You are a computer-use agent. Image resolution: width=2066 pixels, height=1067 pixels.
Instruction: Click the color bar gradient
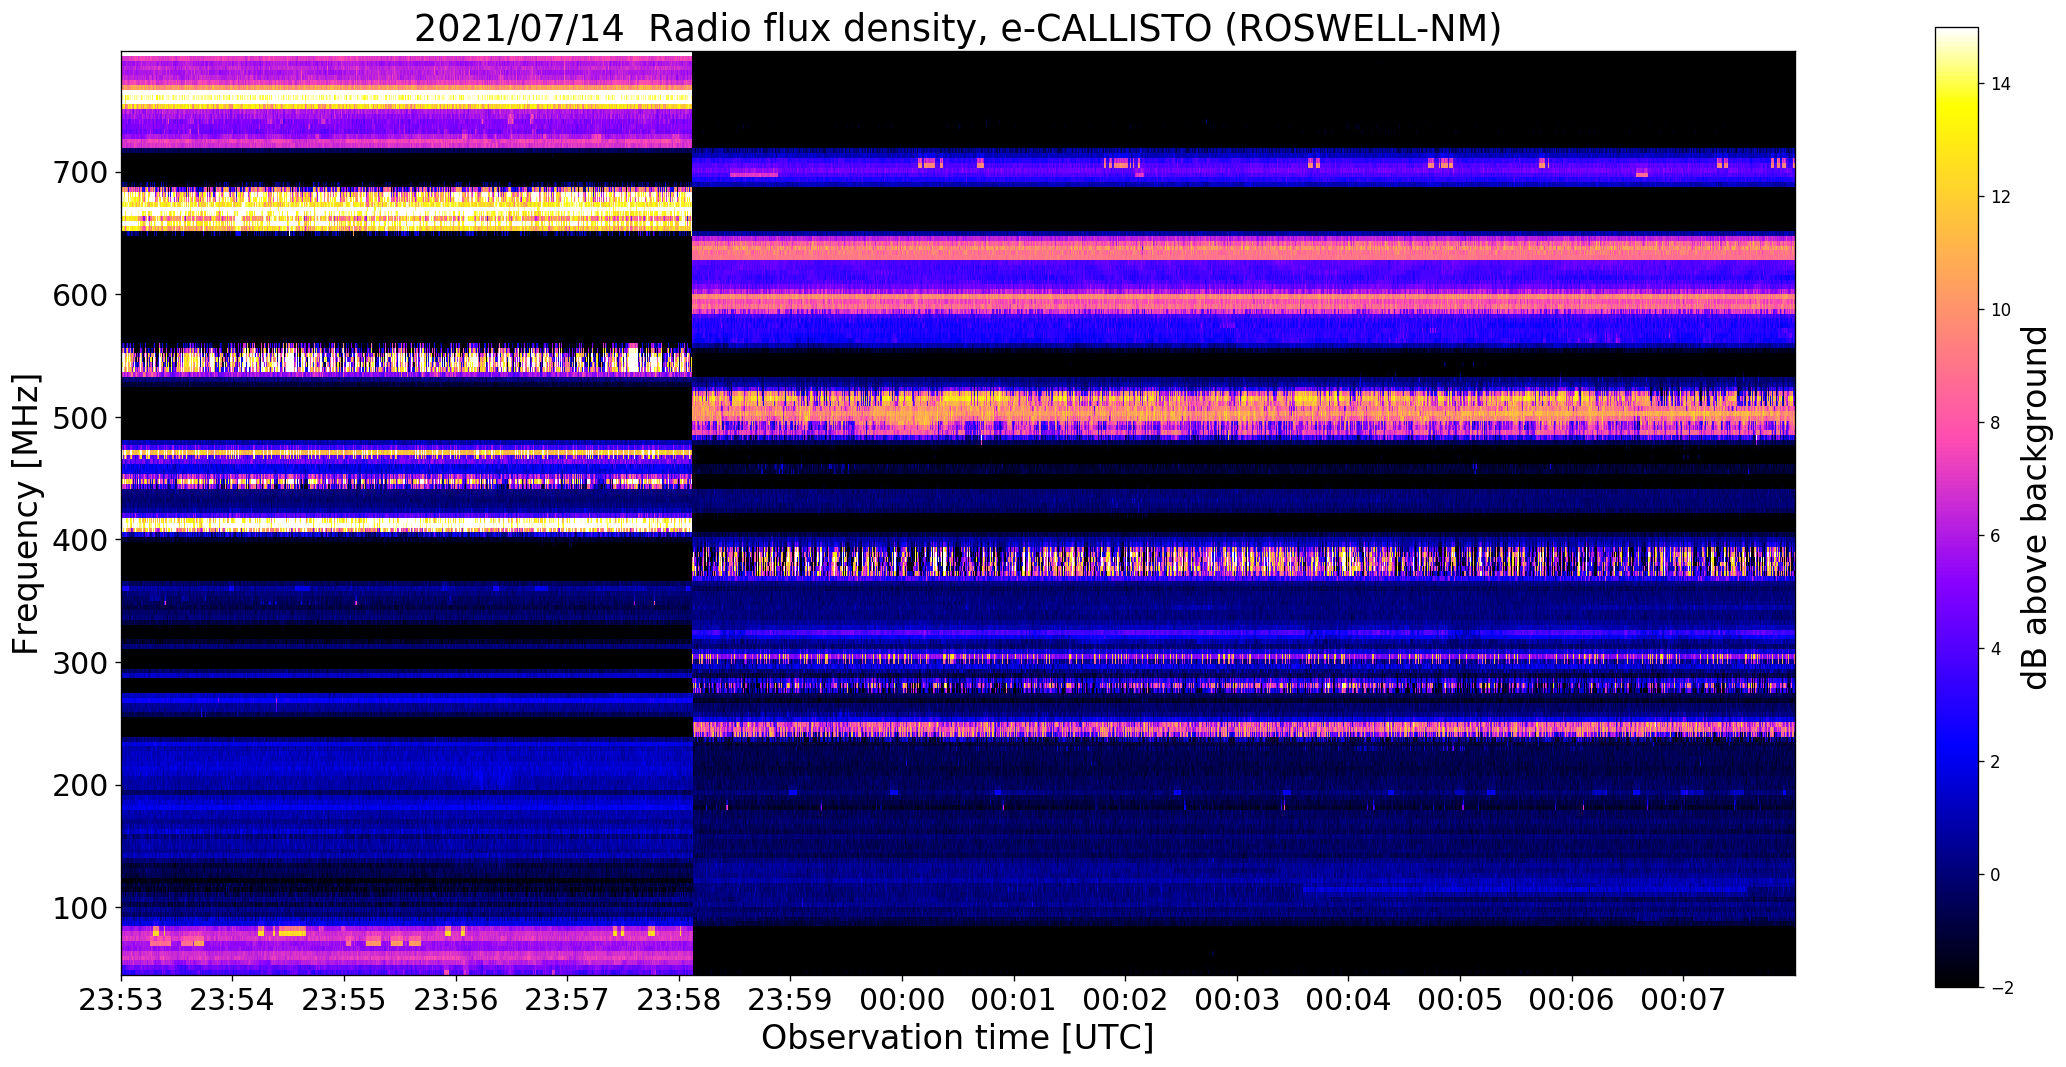coord(1957,507)
